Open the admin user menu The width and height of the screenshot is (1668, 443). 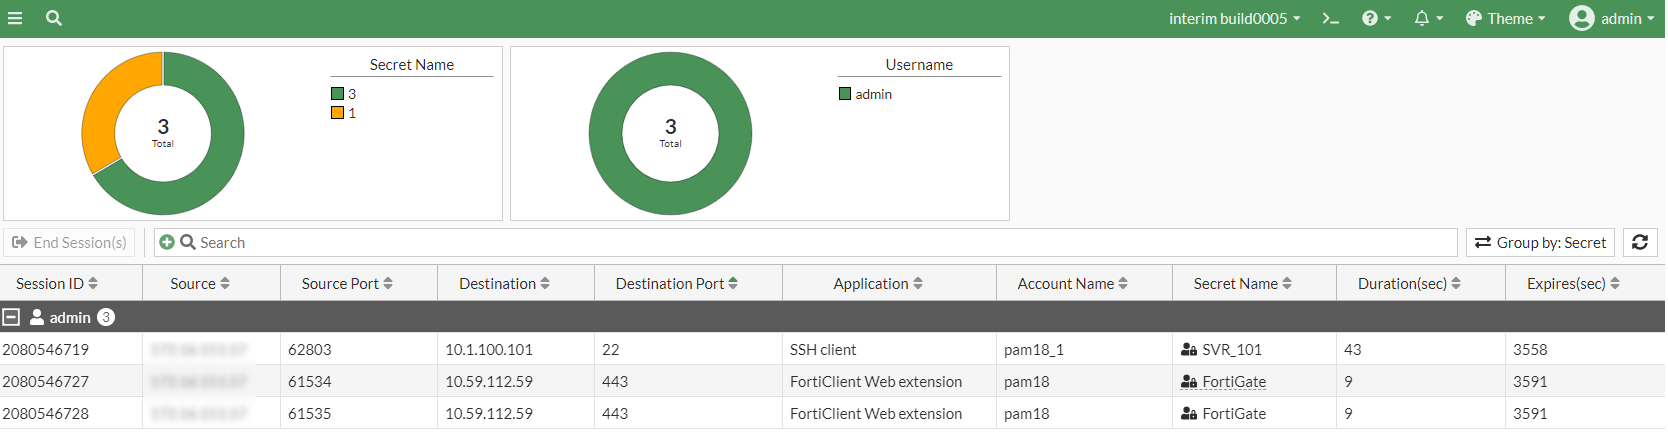pyautogui.click(x=1611, y=18)
